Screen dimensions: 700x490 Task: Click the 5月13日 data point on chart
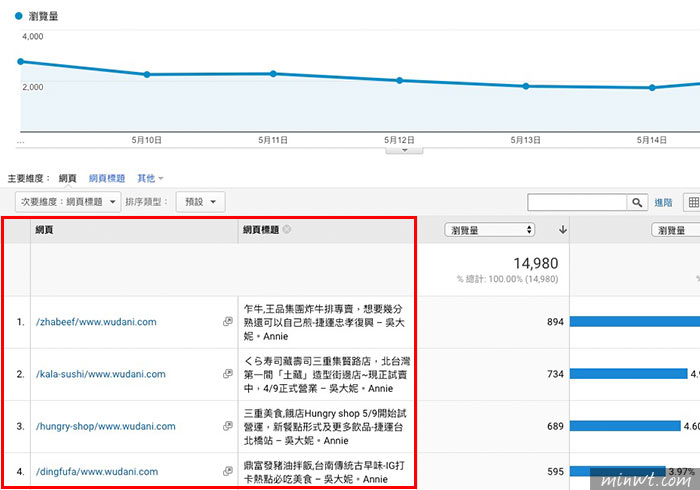click(526, 86)
